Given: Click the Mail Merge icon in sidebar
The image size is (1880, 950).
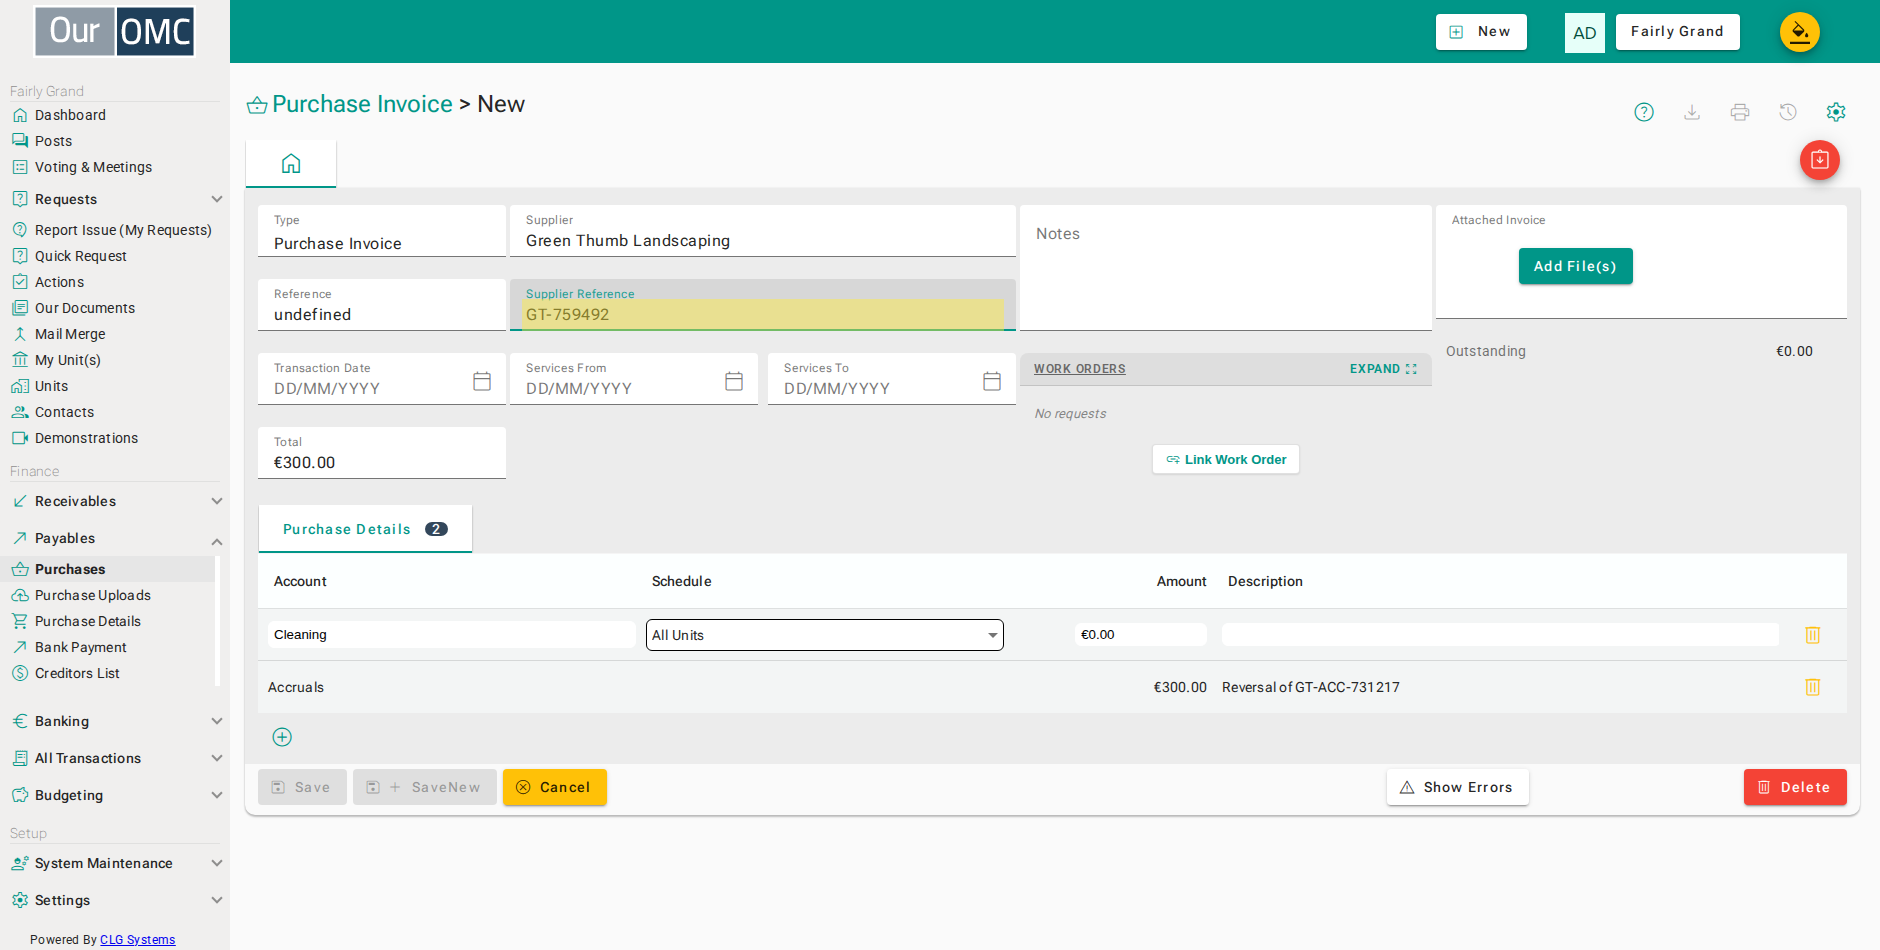Looking at the screenshot, I should click(x=20, y=334).
